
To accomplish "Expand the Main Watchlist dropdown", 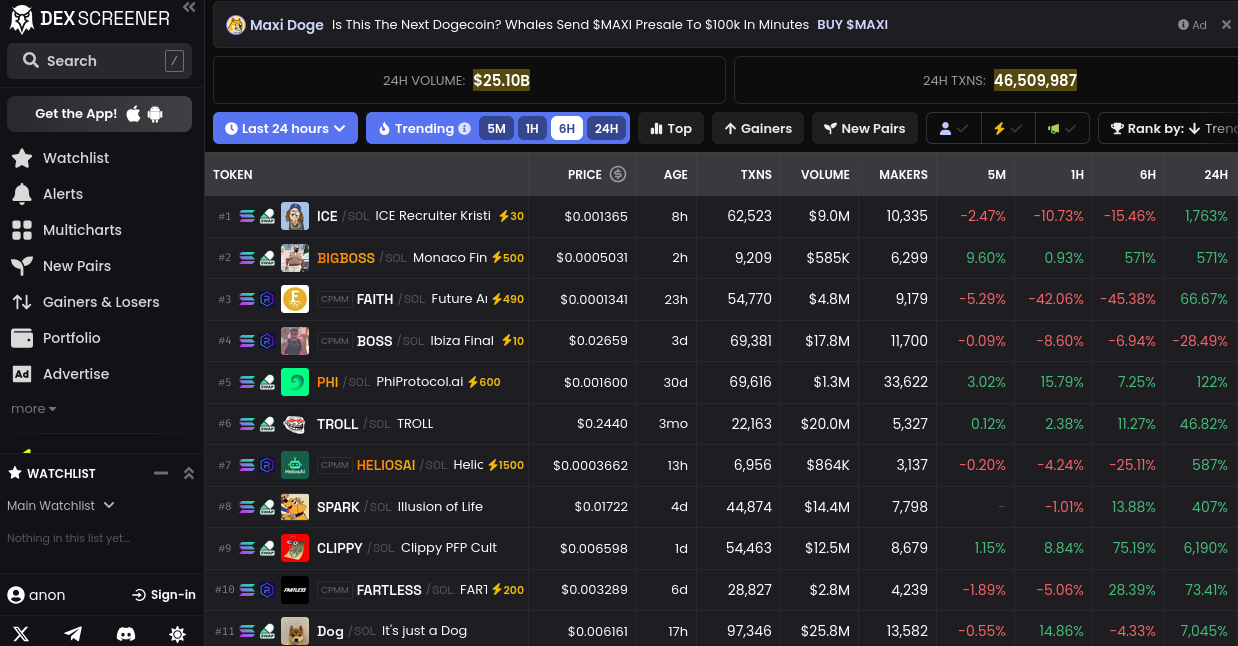I will 61,506.
